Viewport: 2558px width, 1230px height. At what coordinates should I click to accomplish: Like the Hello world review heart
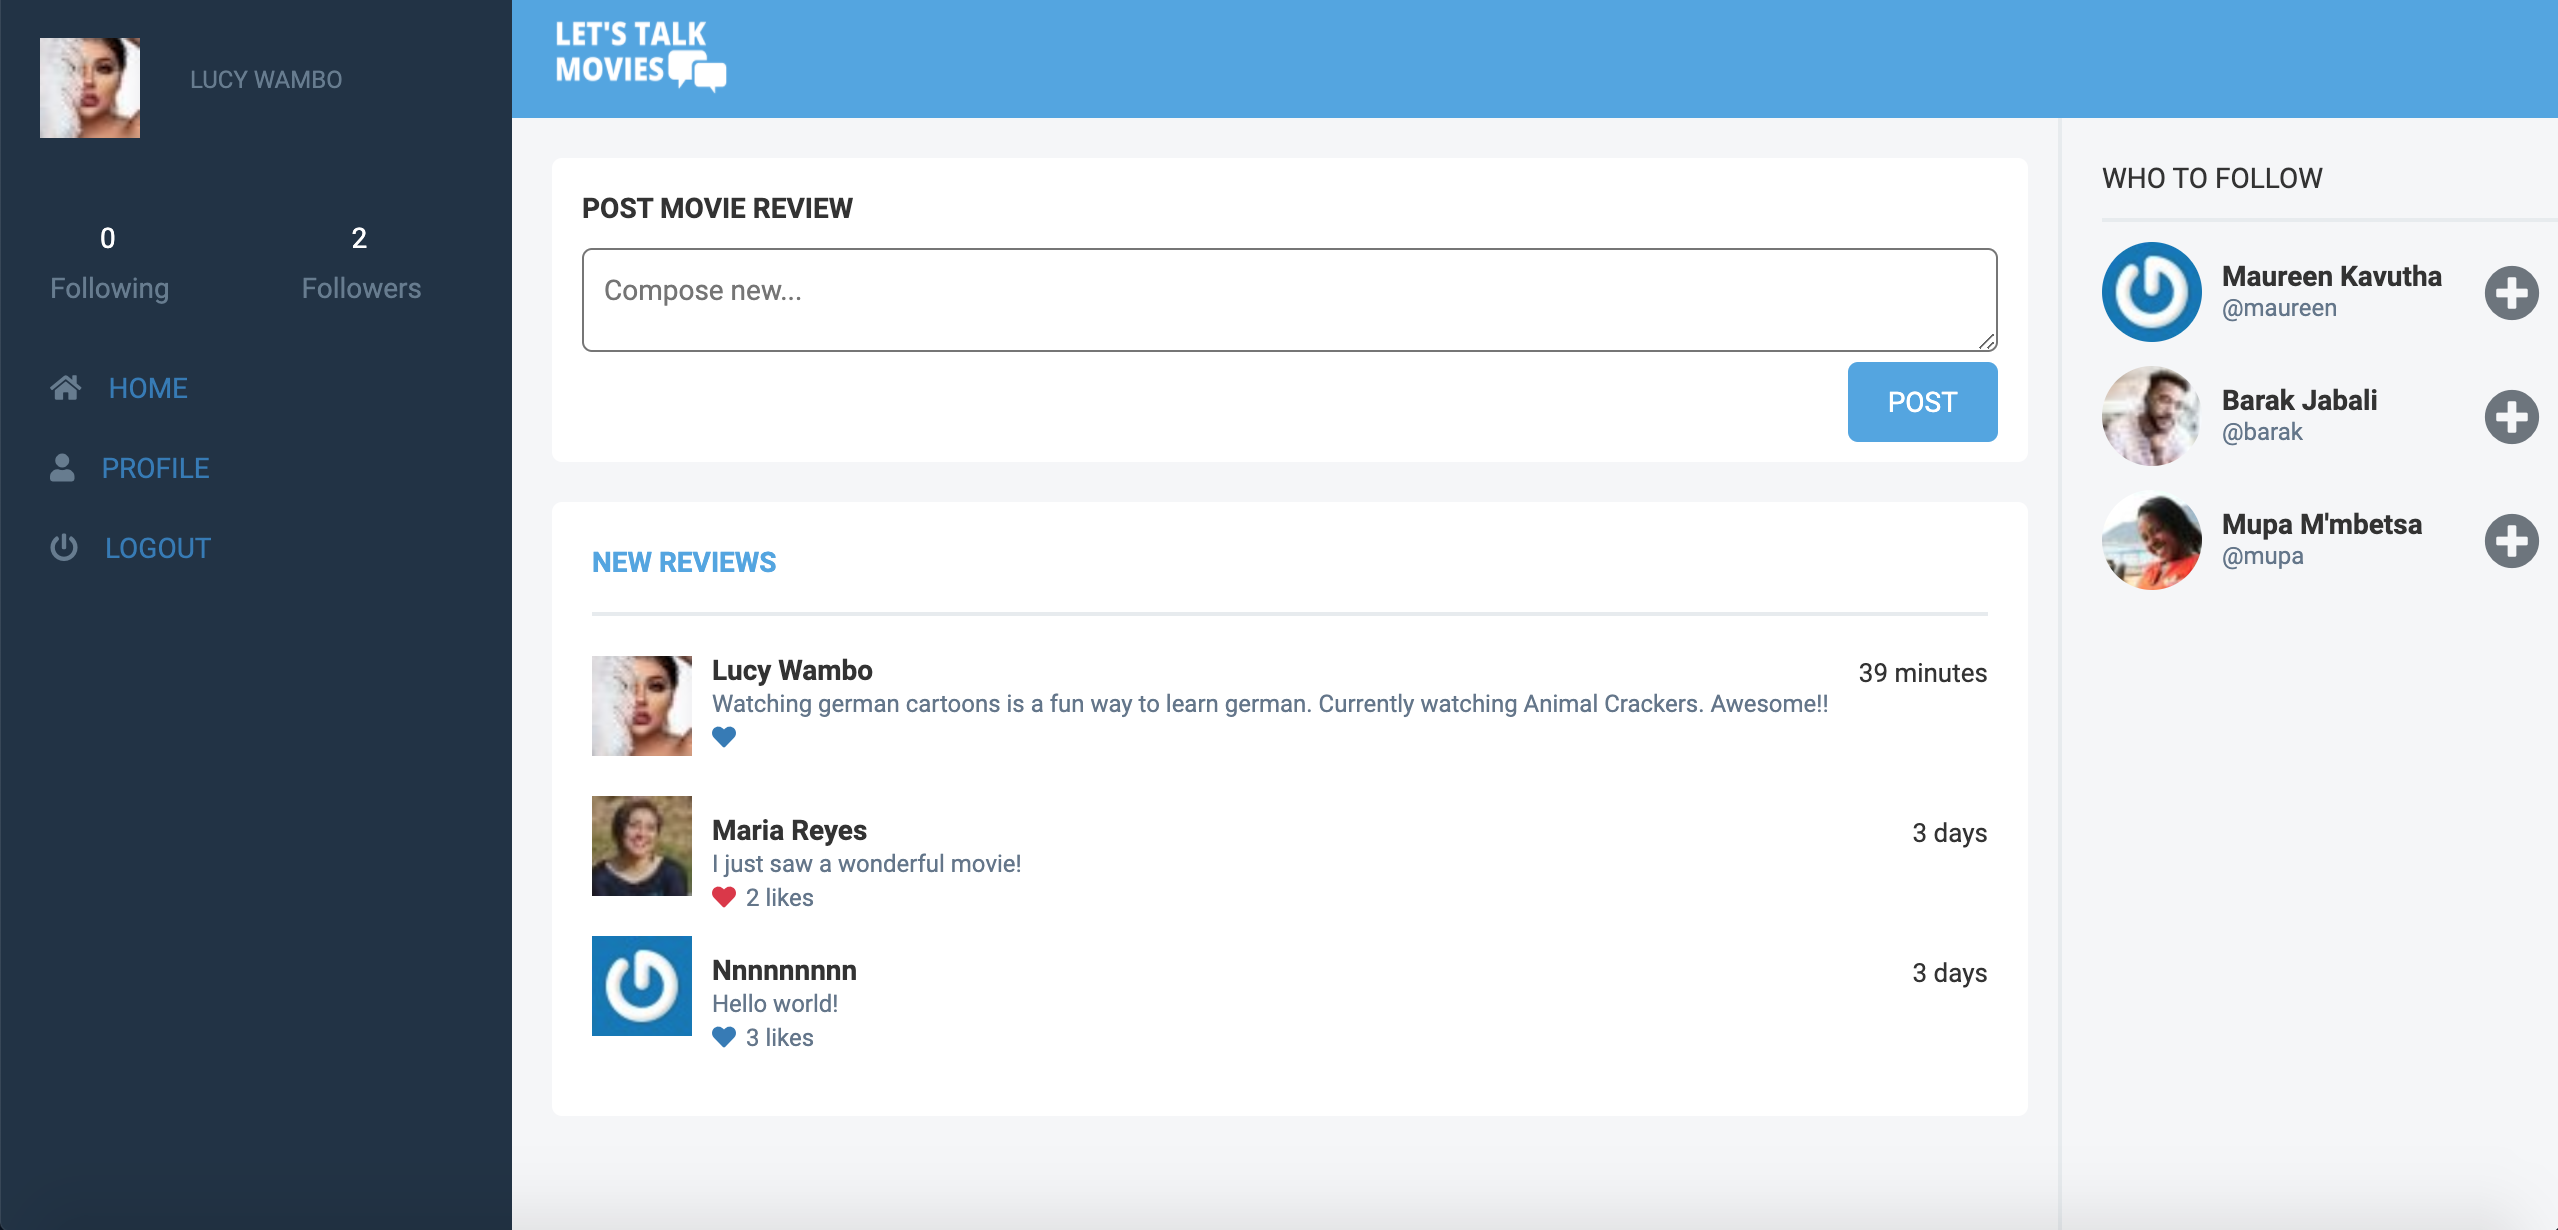724,1037
